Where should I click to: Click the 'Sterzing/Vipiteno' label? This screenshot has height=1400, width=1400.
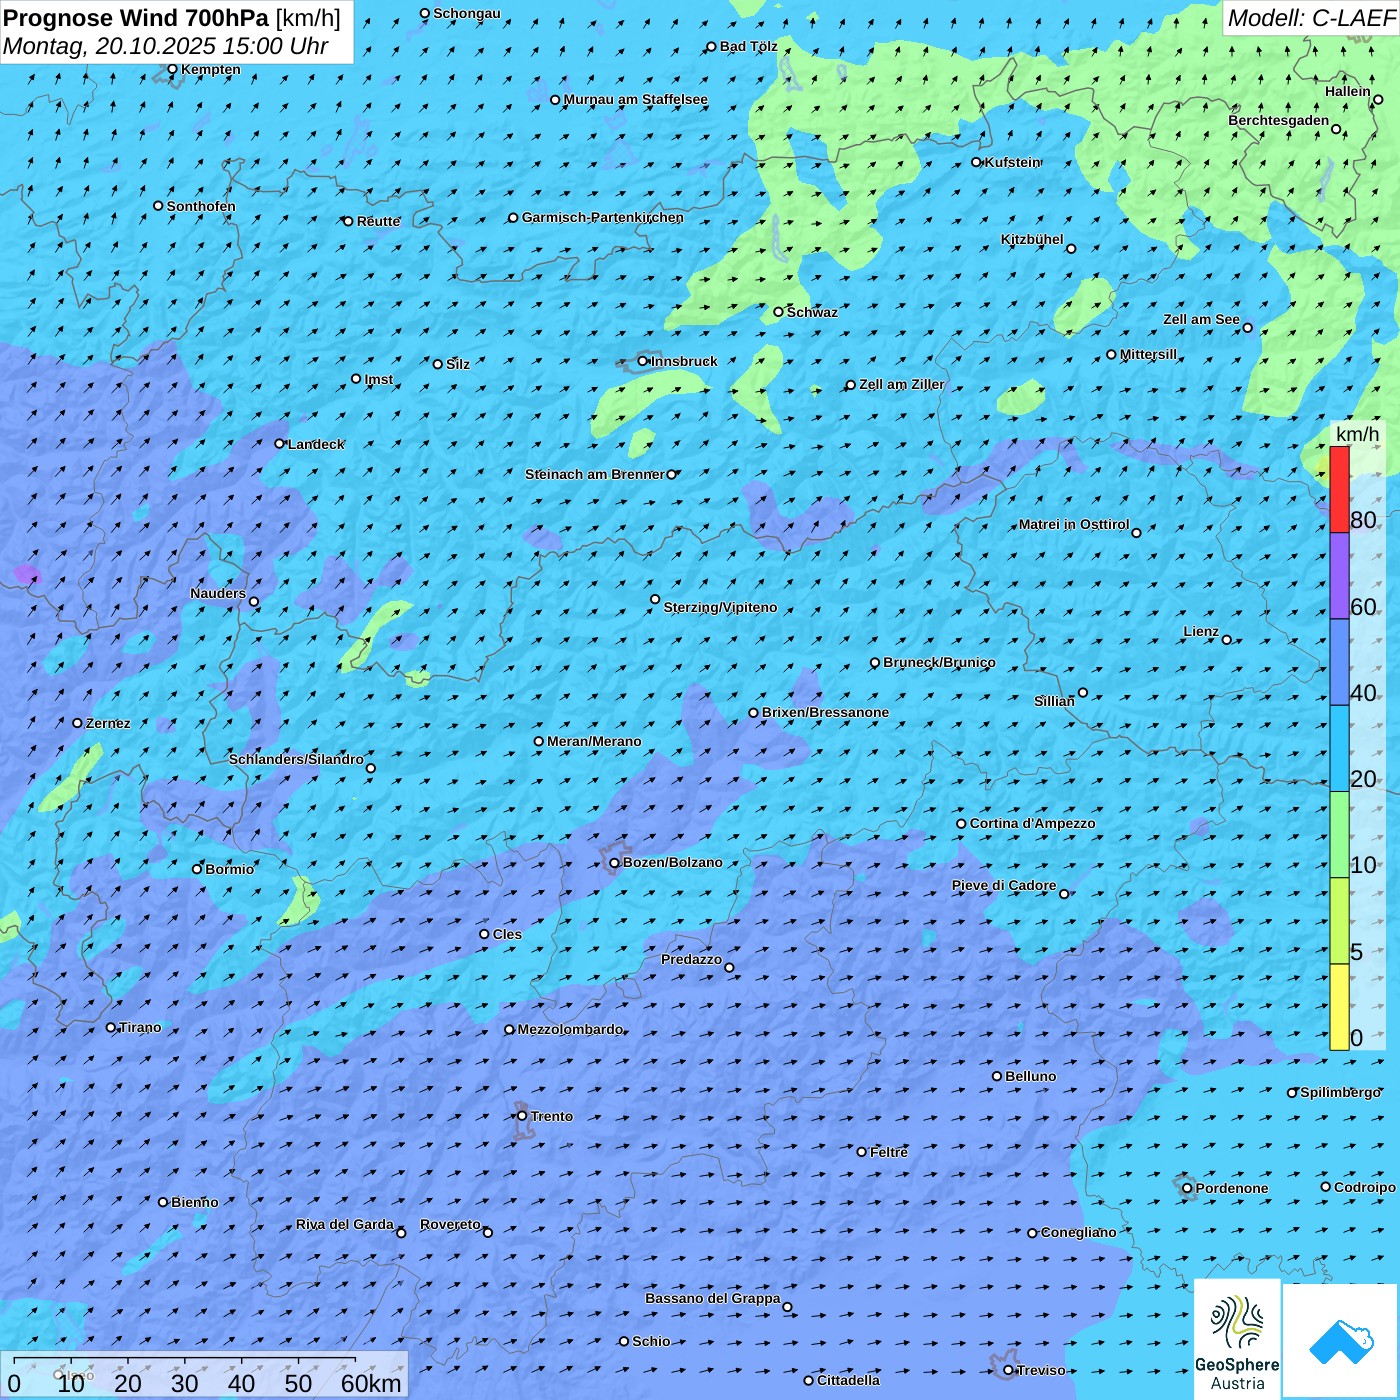[x=720, y=607]
